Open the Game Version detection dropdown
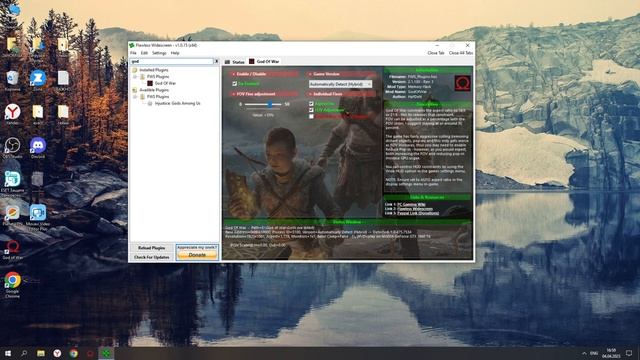 (340, 84)
